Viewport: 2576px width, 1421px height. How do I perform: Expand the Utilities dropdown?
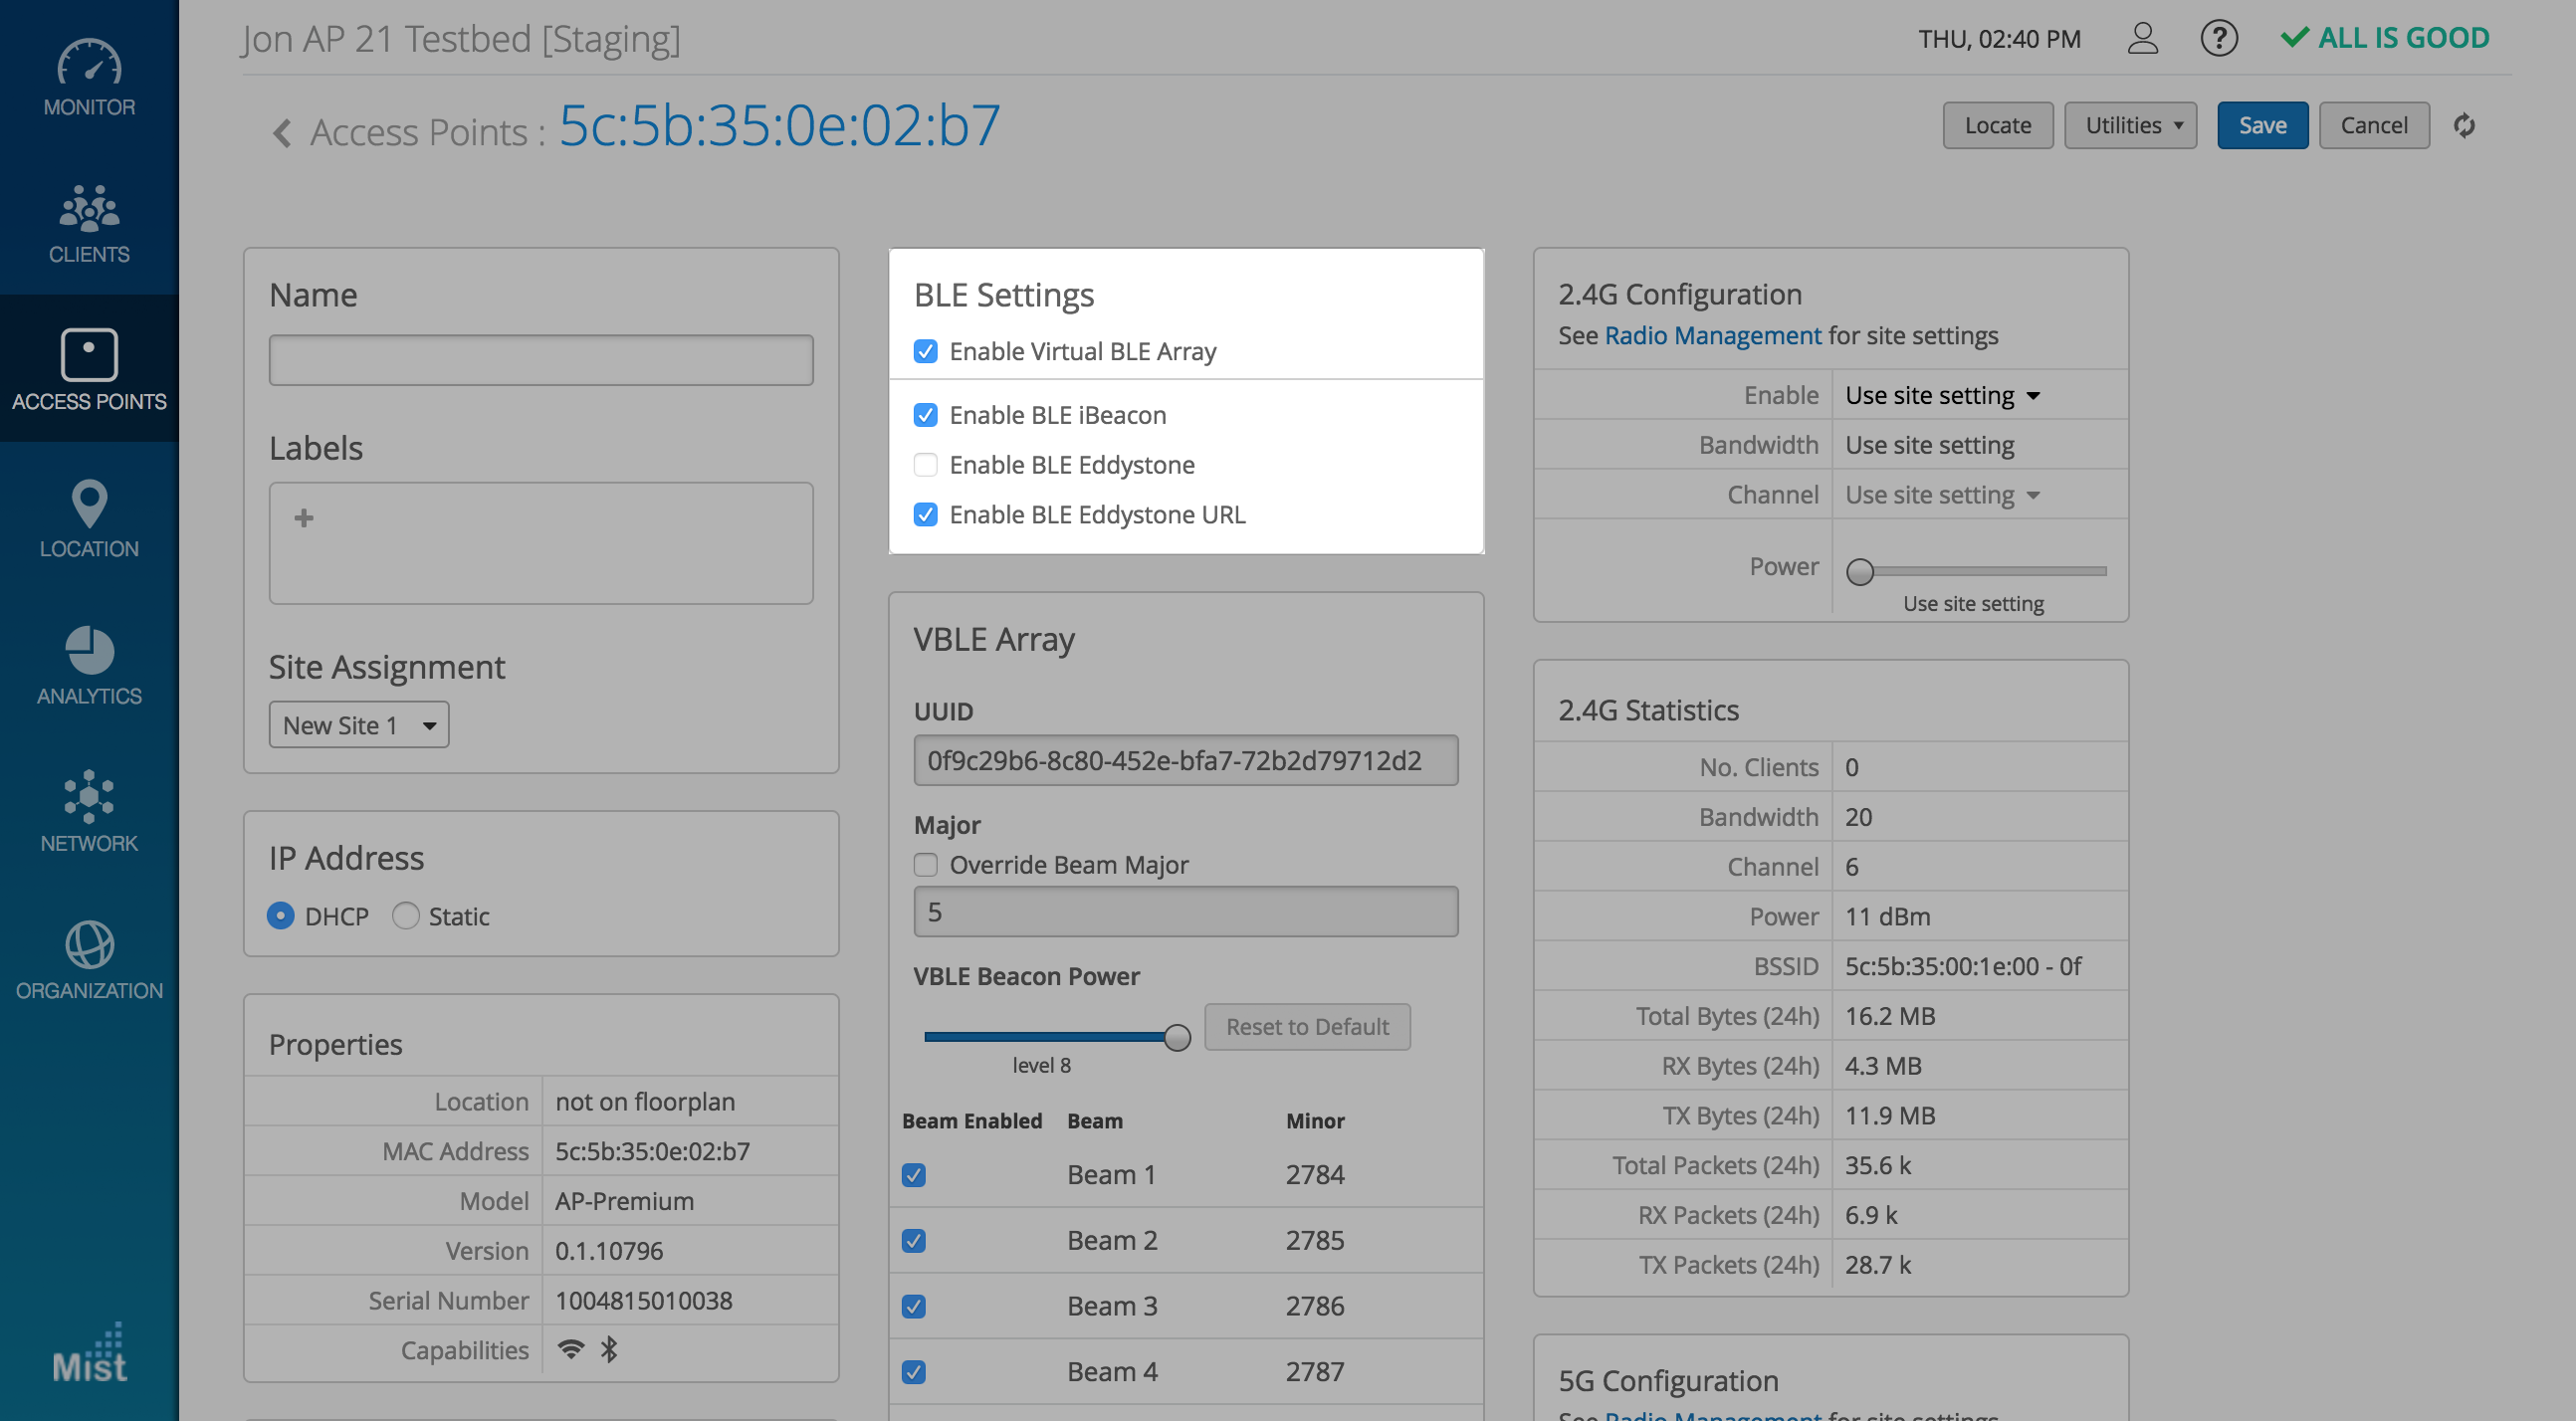(x=2130, y=126)
